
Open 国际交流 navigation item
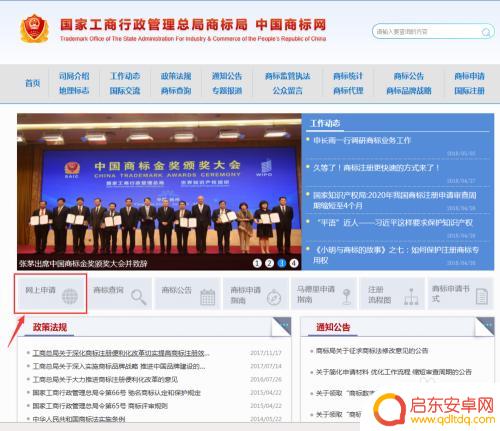pos(125,90)
